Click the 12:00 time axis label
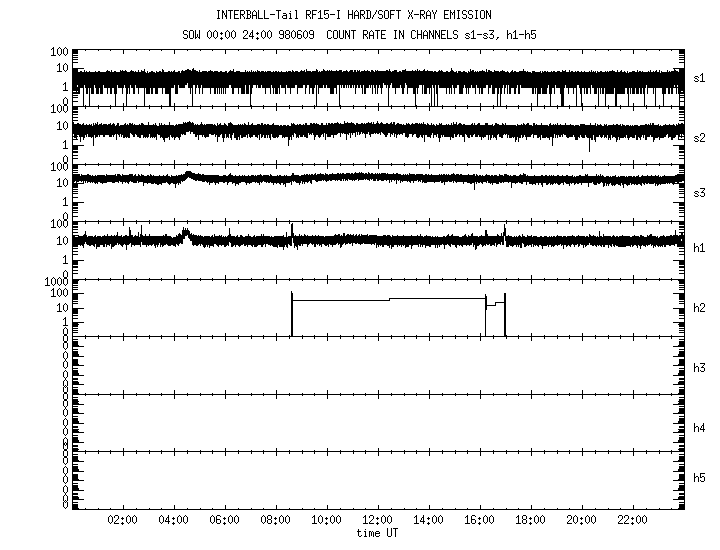Image resolution: width=720 pixels, height=550 pixels. pyautogui.click(x=378, y=521)
